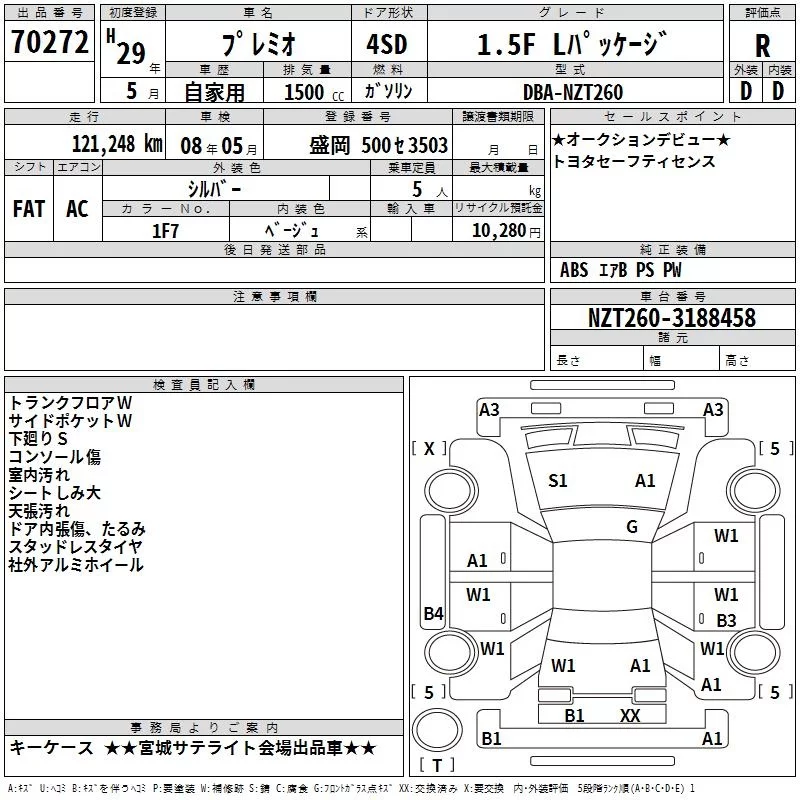Click the 注意事項欄 section header

click(274, 296)
